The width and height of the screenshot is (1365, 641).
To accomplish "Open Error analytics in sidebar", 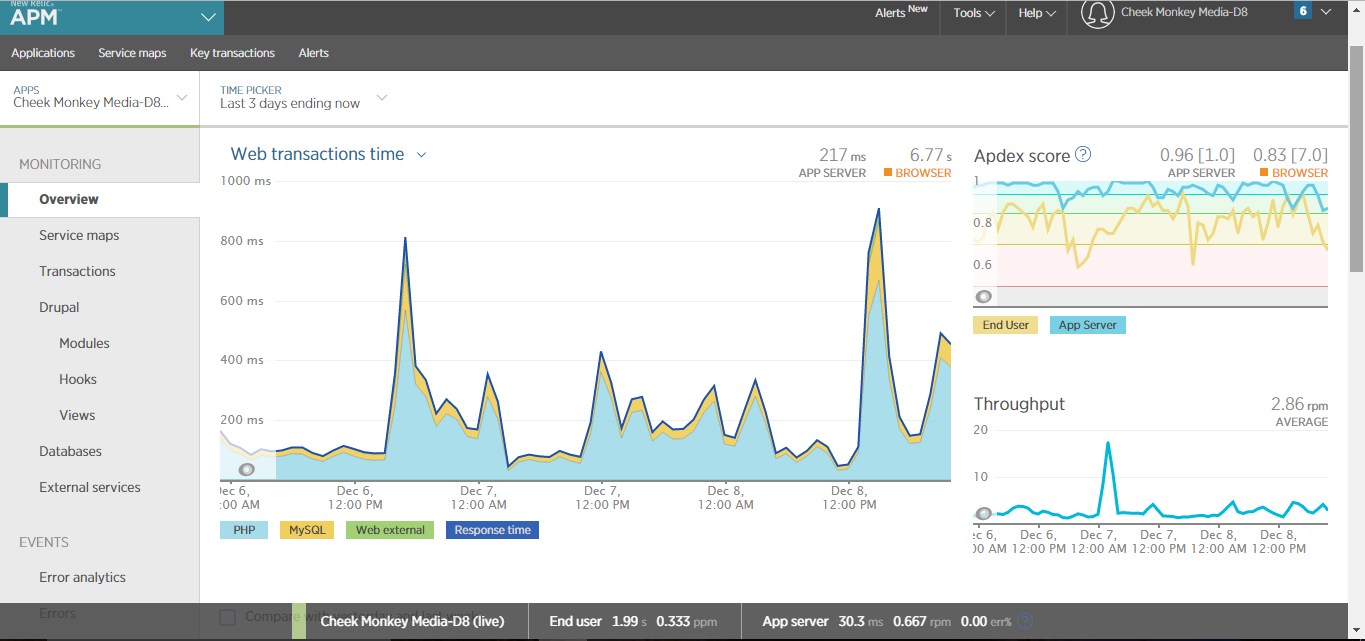I will 82,577.
